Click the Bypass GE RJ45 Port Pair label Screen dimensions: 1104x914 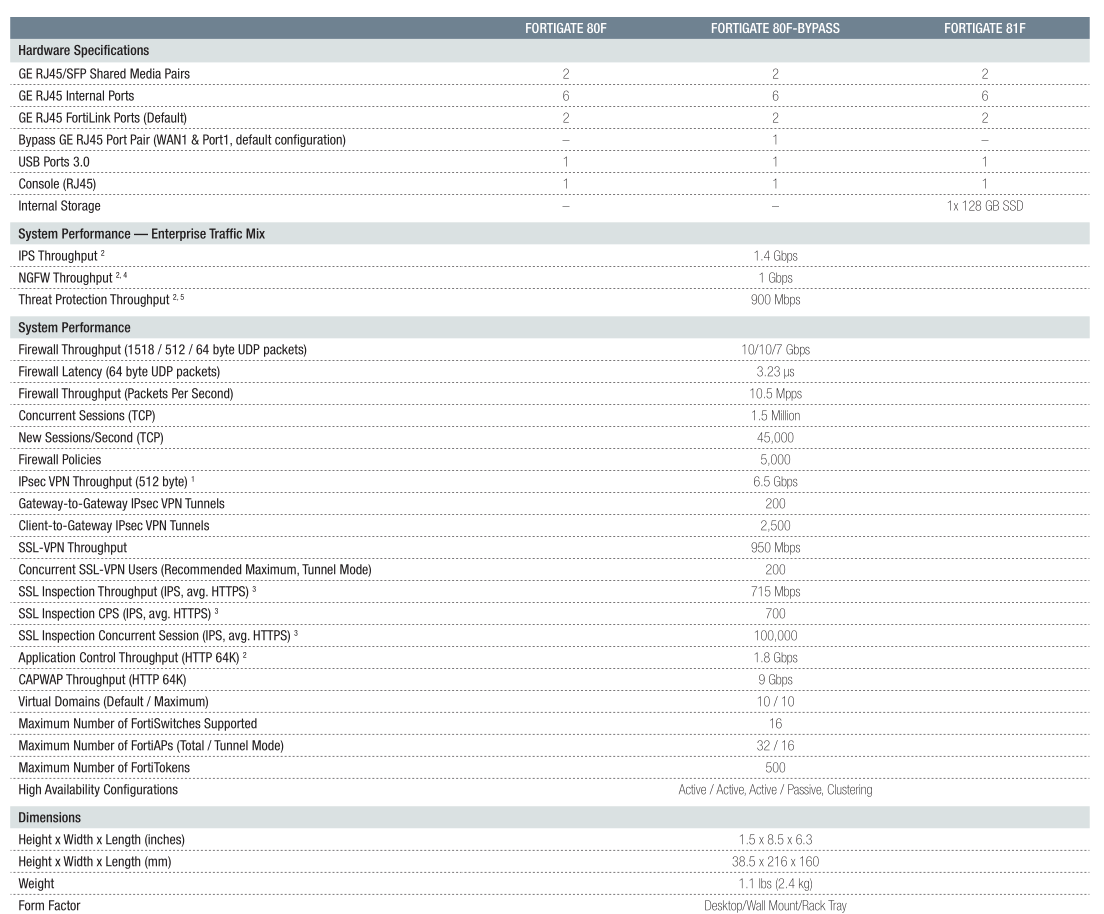[x=182, y=139]
